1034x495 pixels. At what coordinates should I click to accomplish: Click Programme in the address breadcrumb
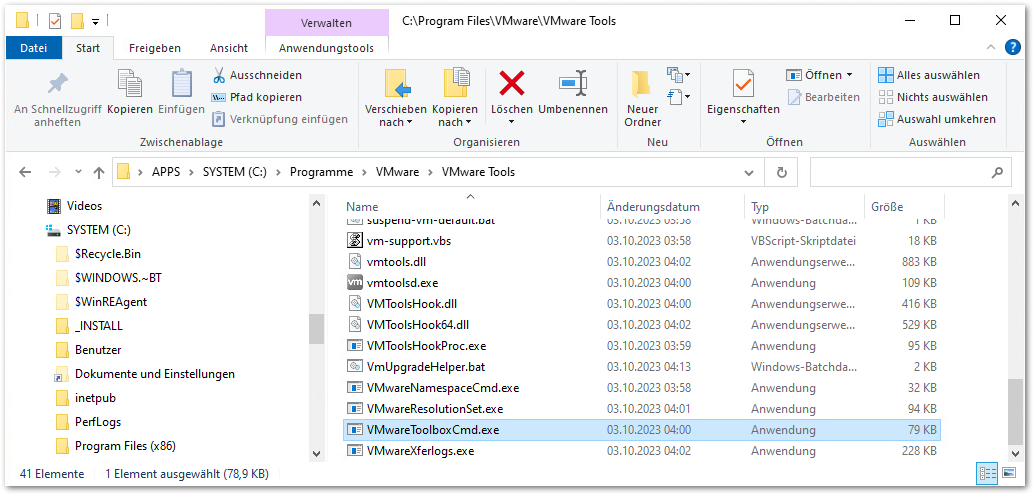point(322,172)
